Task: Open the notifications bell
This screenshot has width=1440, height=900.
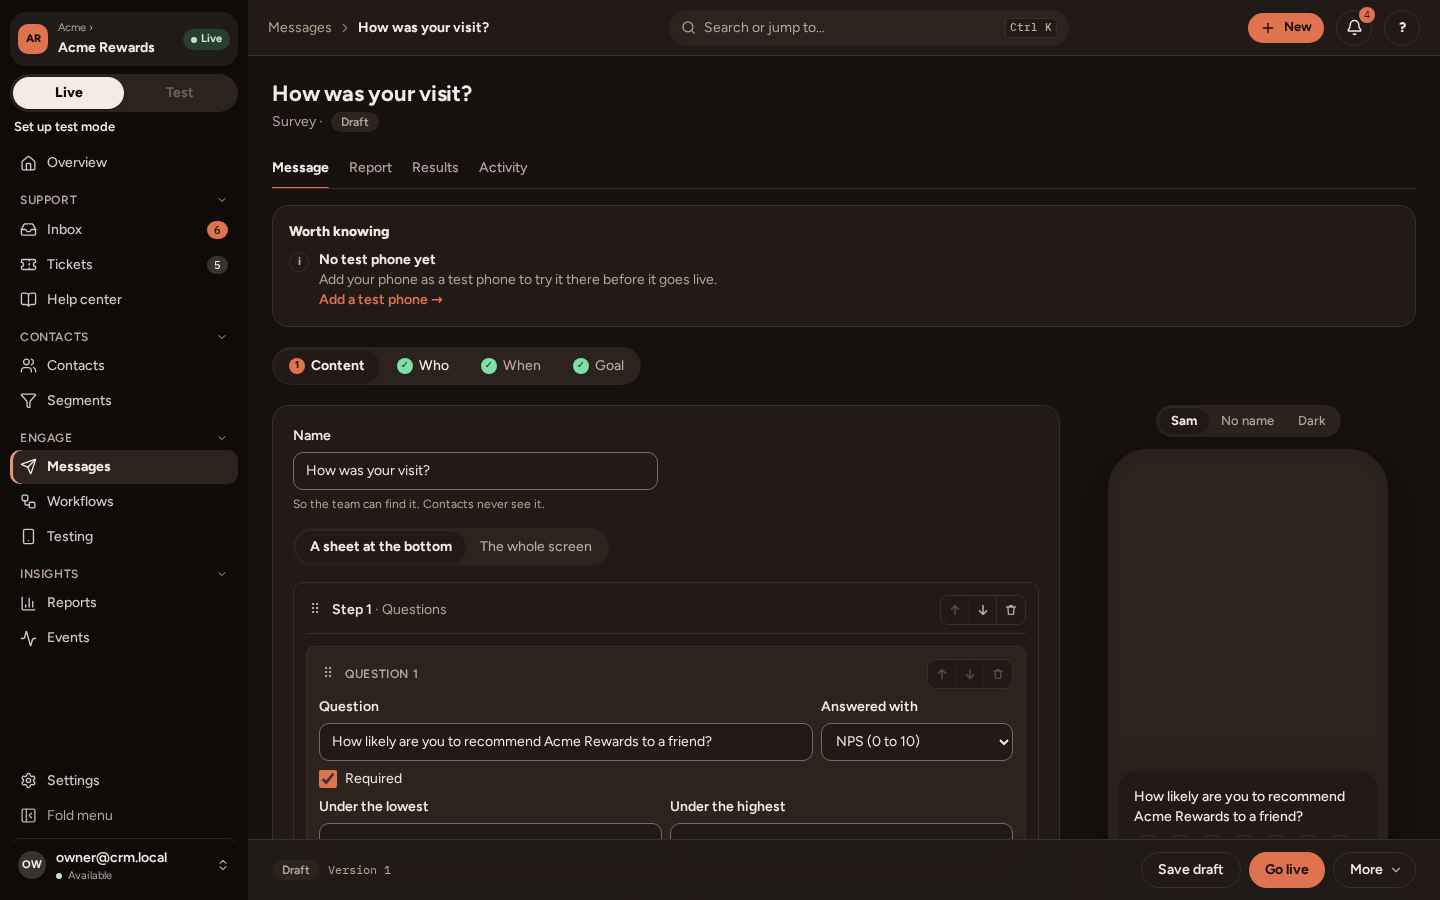Action: pyautogui.click(x=1354, y=28)
